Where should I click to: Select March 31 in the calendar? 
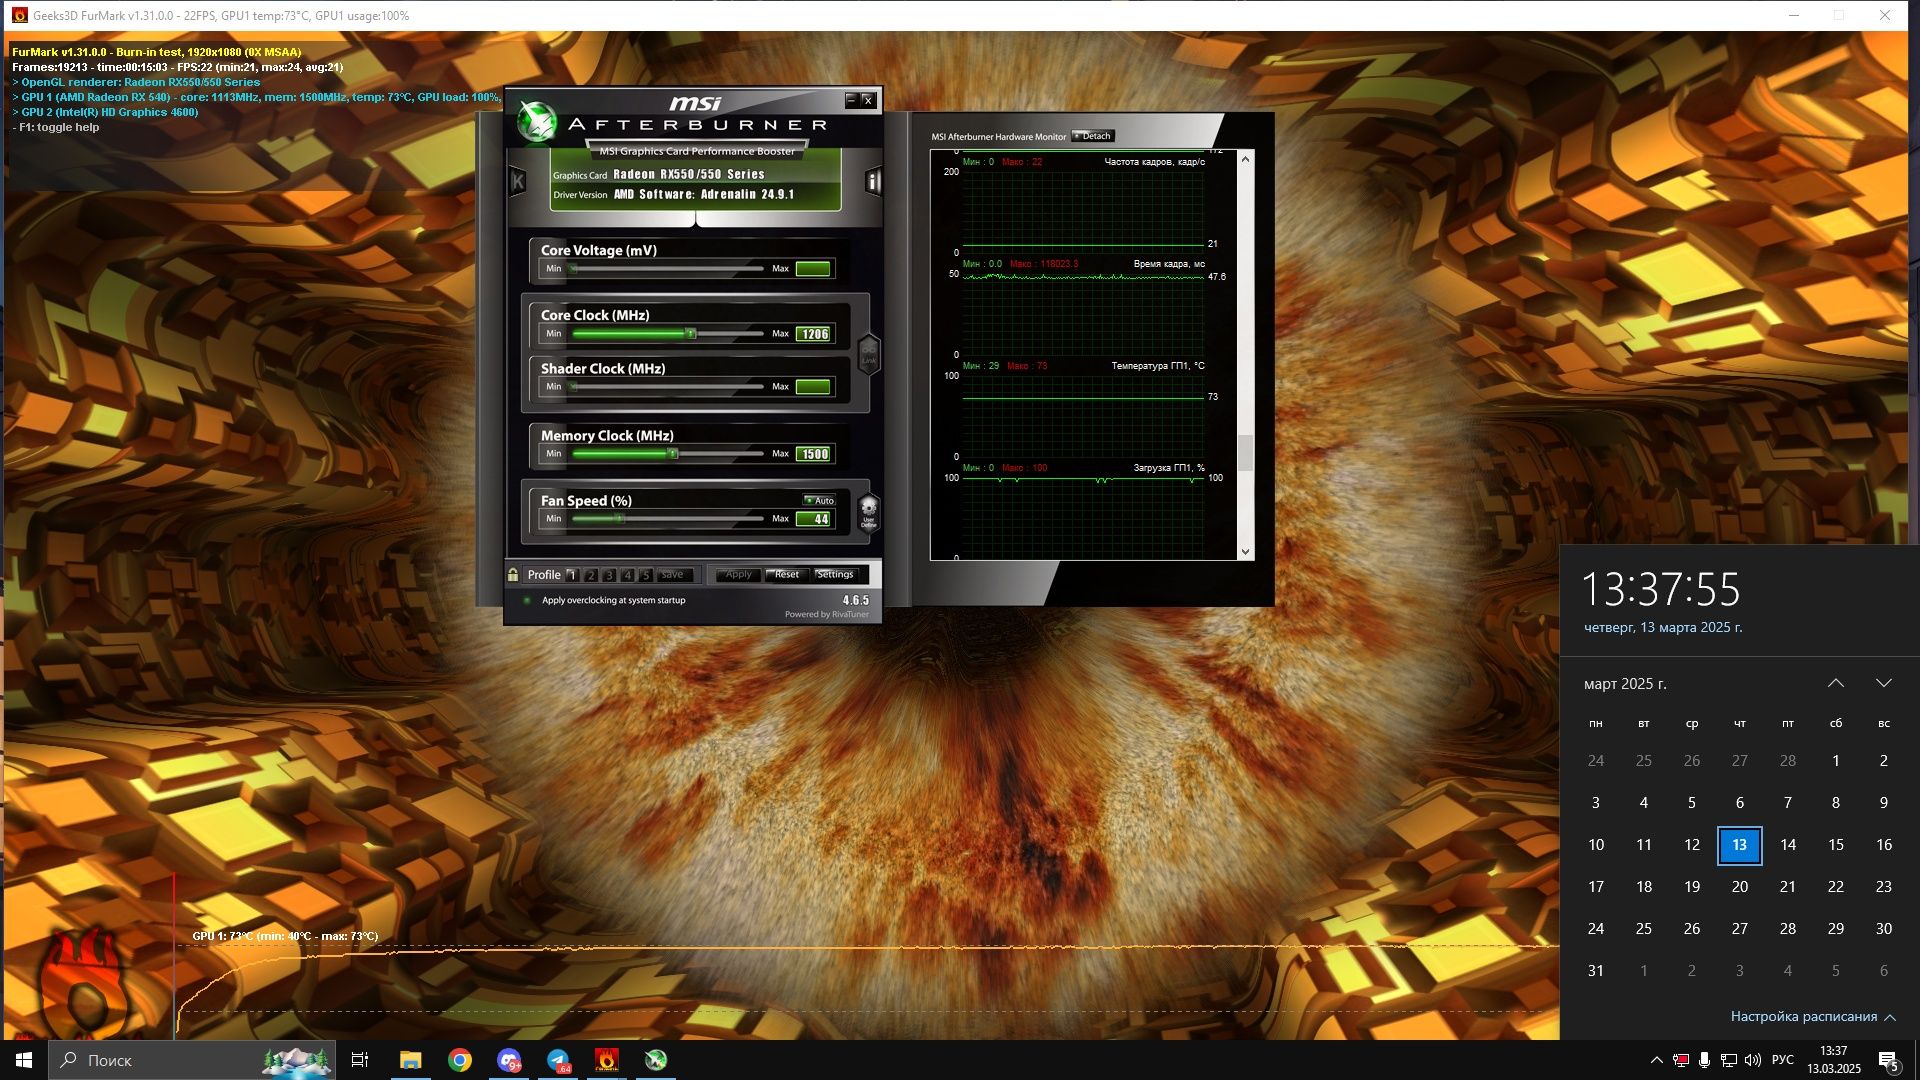click(1596, 971)
